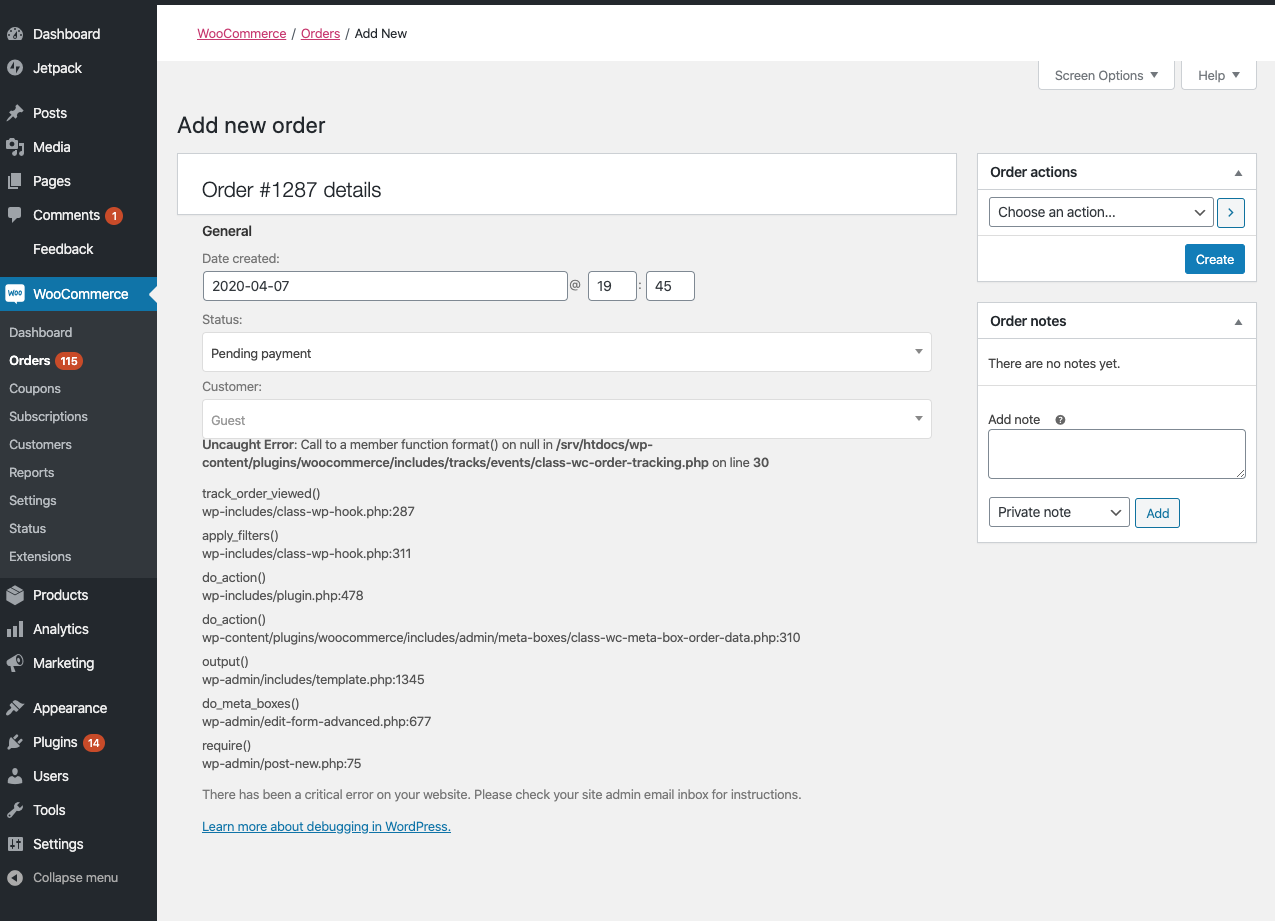
Task: Click the Posts pushpin icon
Action: pyautogui.click(x=15, y=113)
